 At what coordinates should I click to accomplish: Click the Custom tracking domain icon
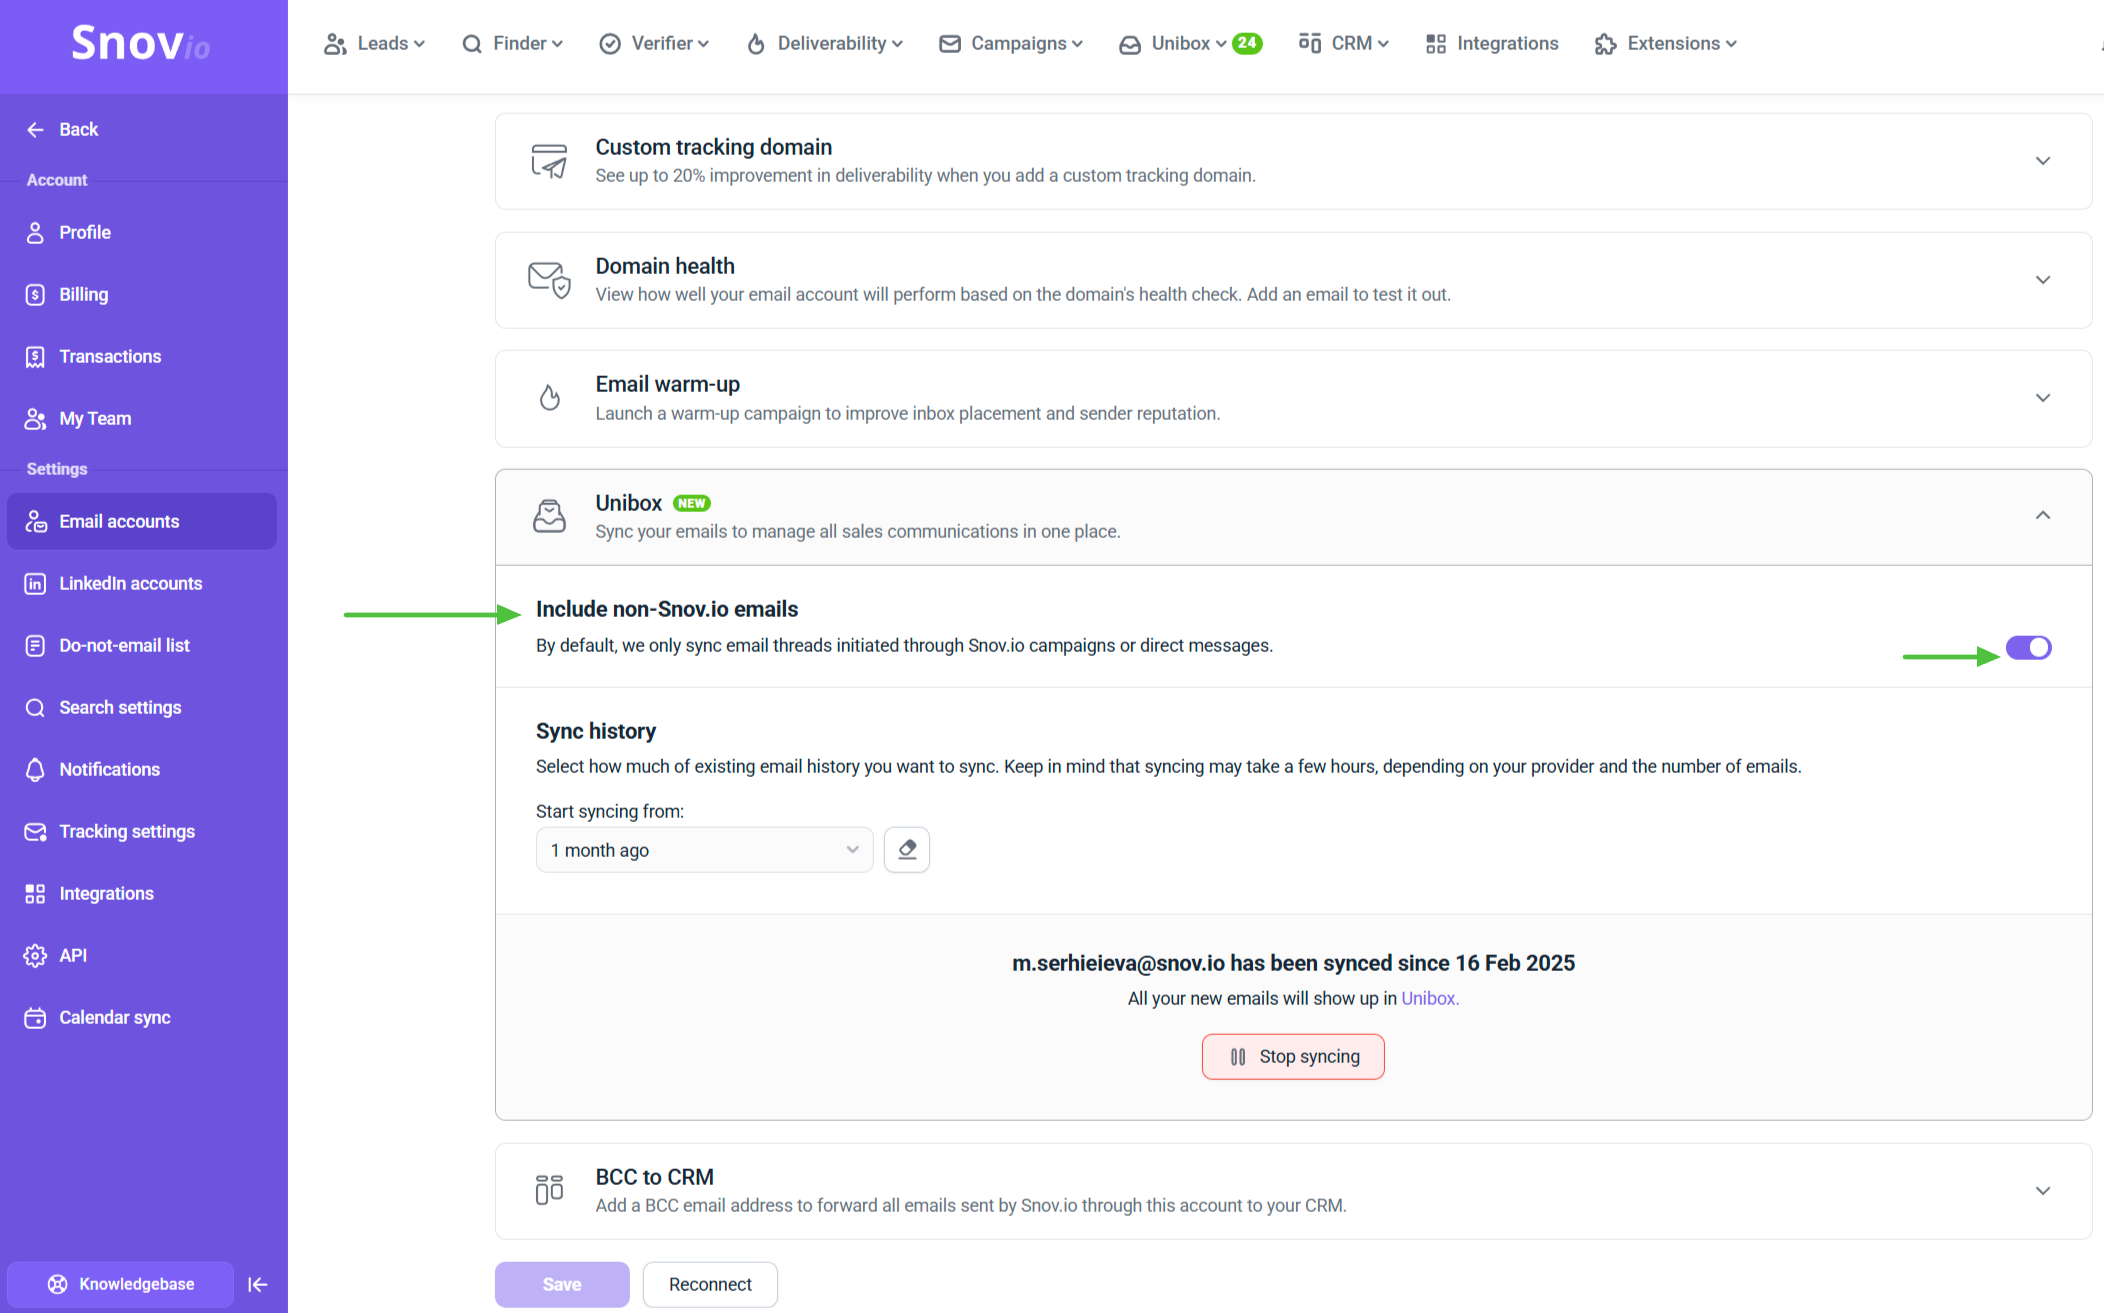(x=549, y=160)
